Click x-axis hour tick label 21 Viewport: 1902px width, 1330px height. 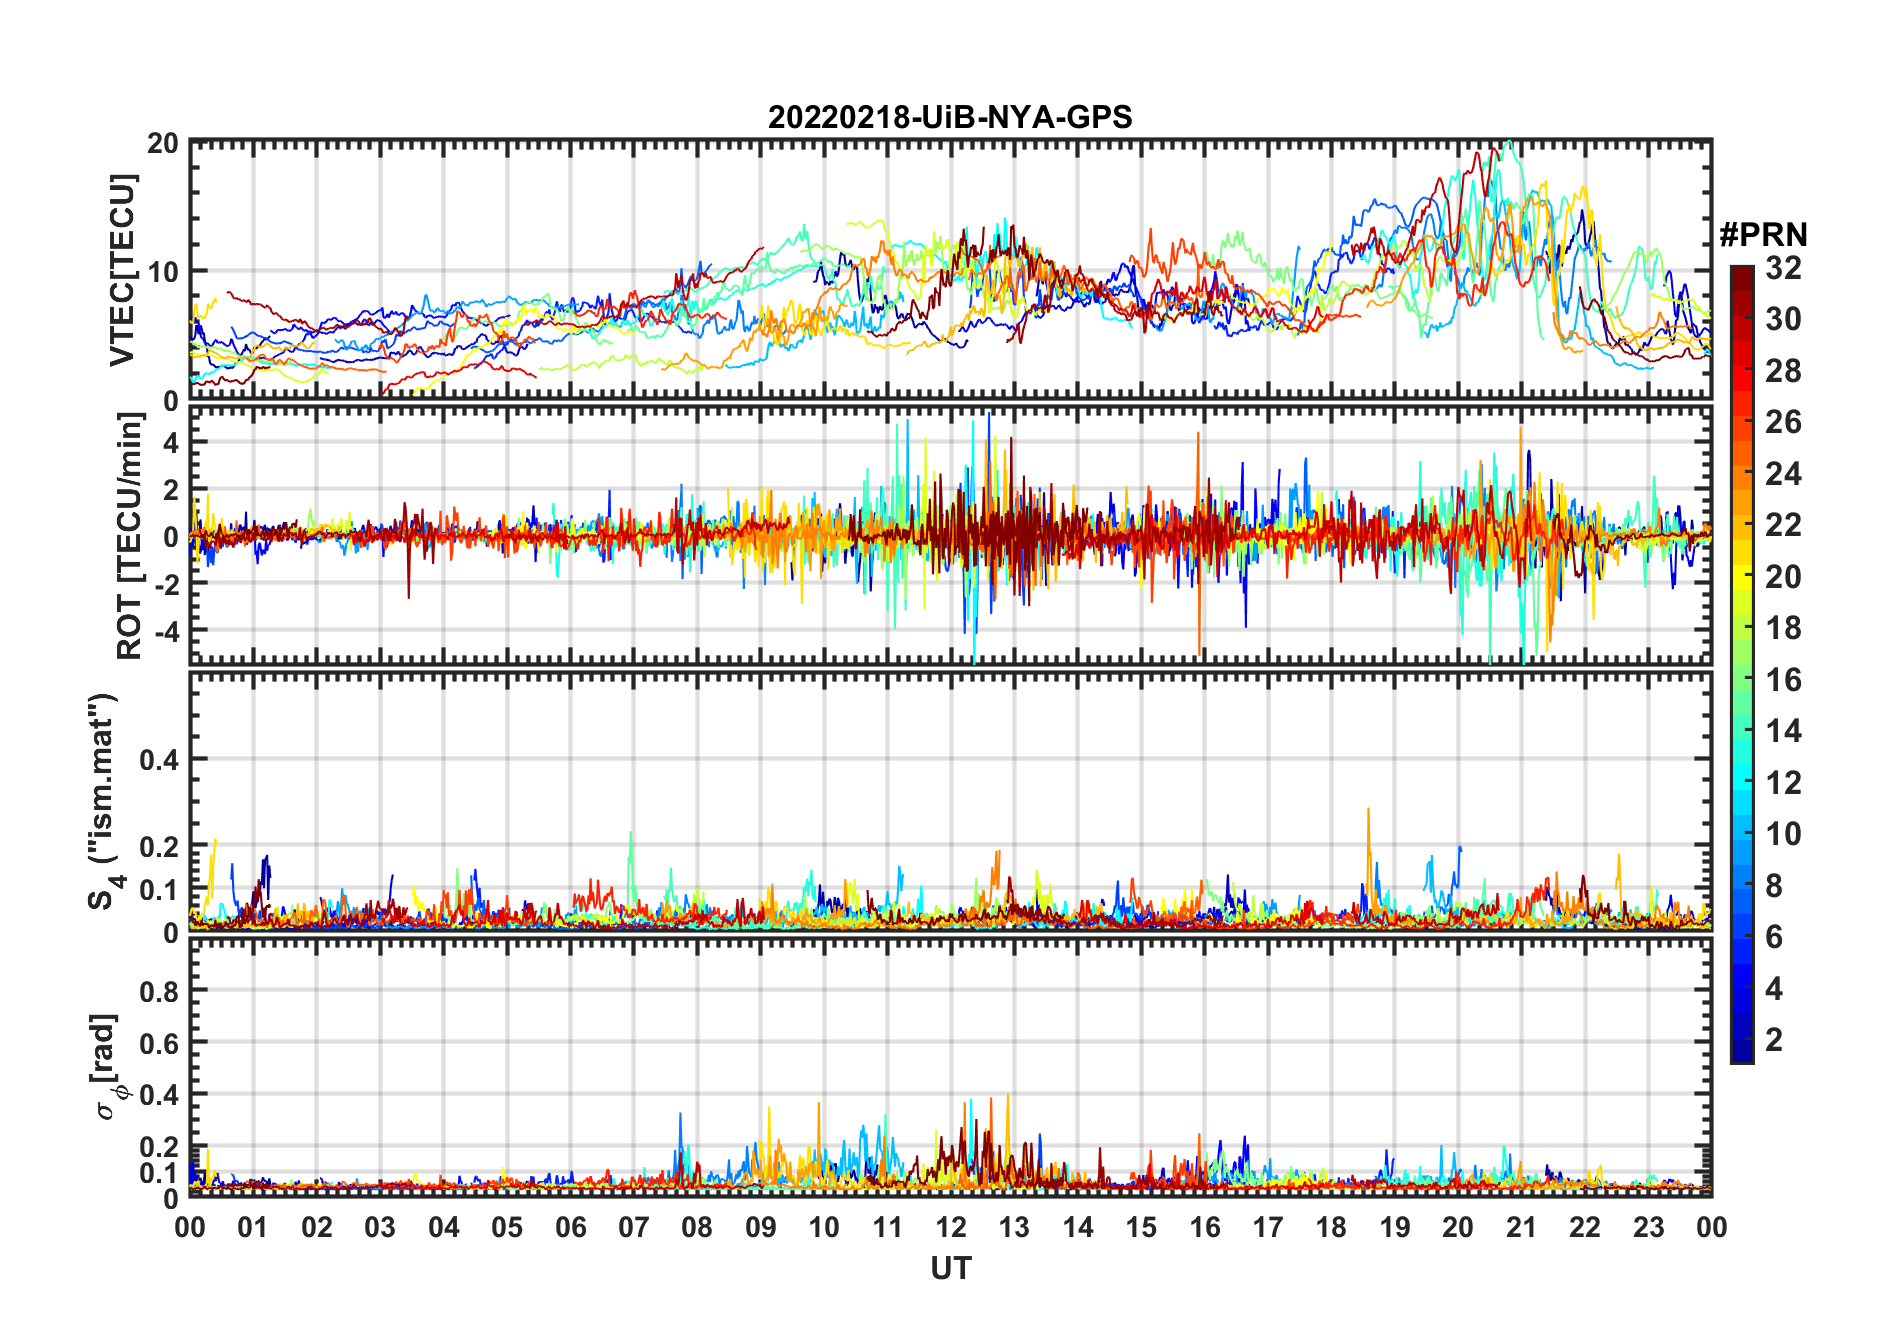1522,1227
